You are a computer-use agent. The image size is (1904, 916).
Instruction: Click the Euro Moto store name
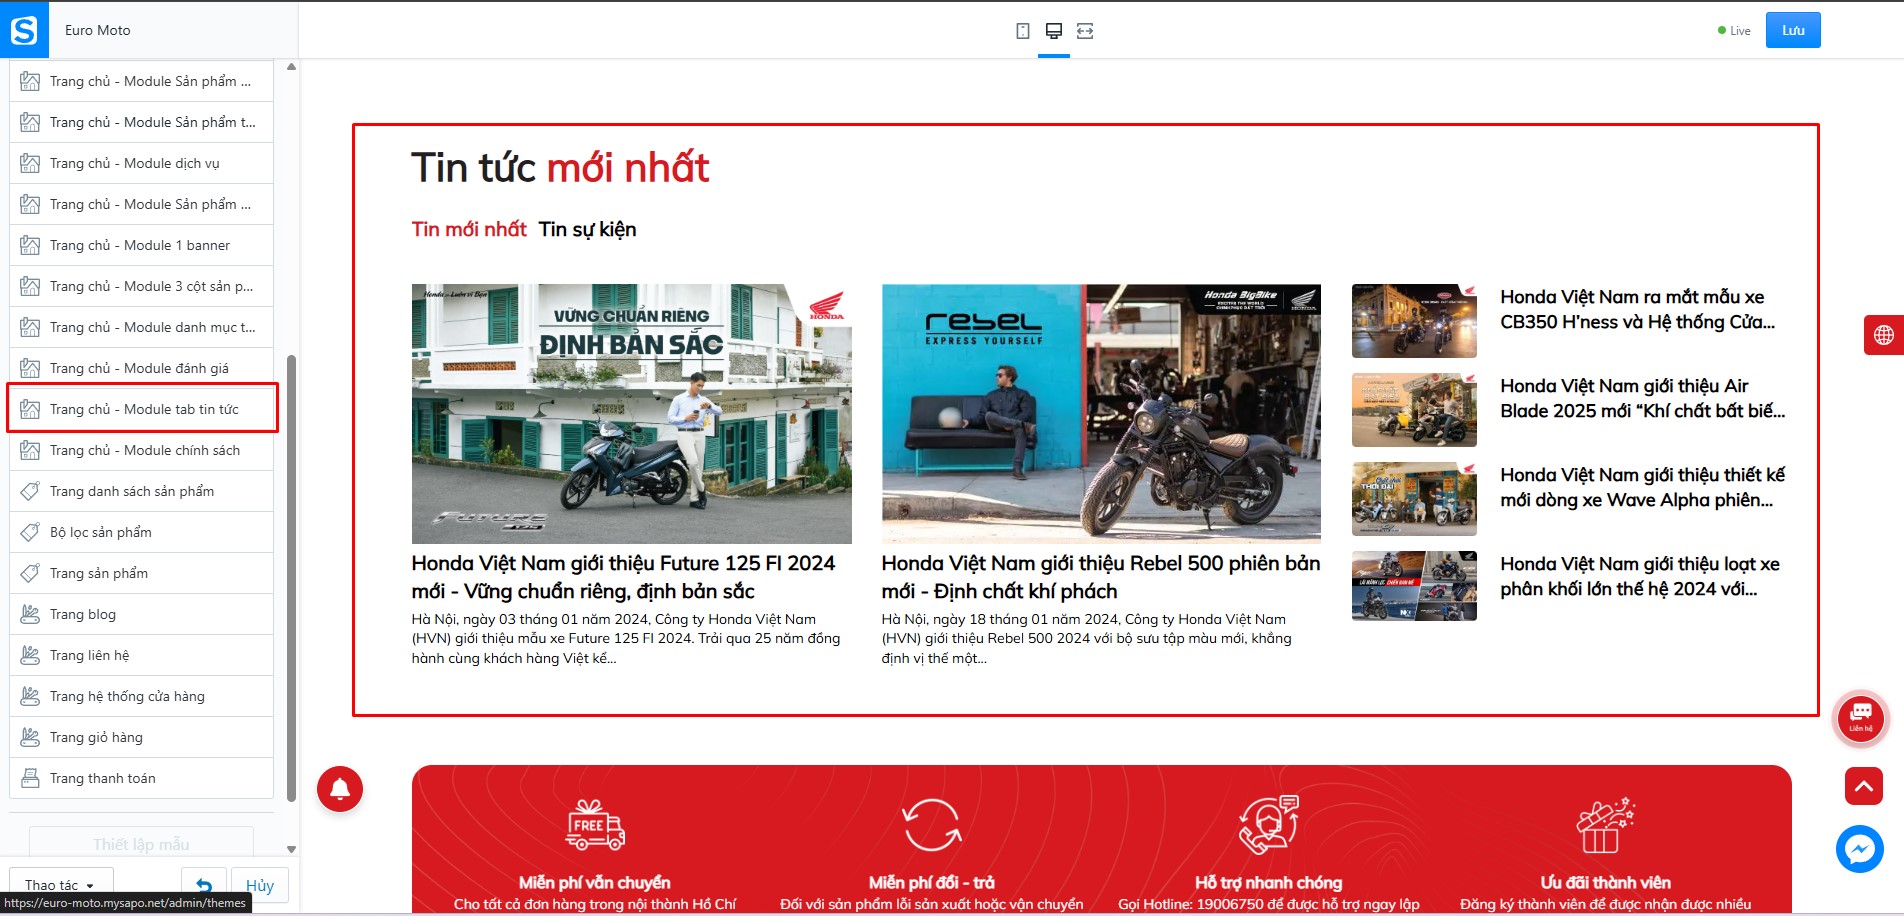(x=98, y=30)
